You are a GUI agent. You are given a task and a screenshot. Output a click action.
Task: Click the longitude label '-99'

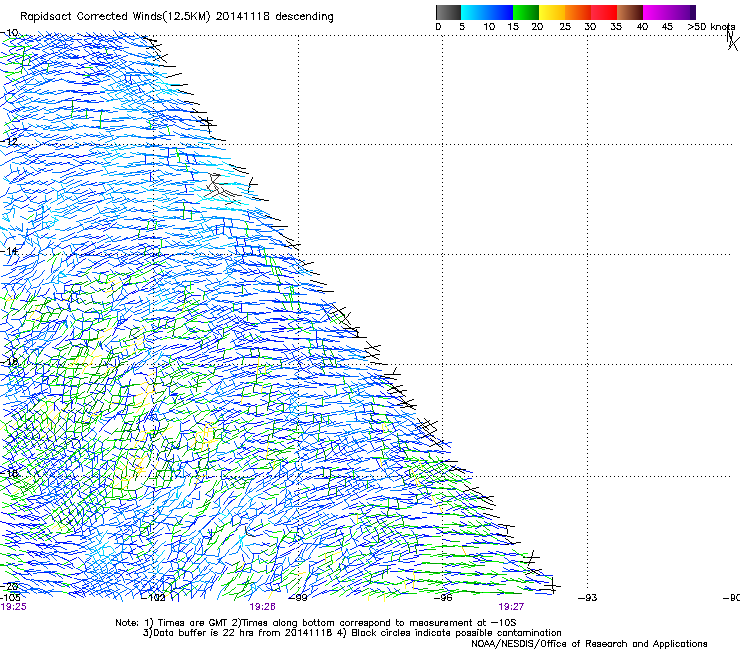coord(298,598)
